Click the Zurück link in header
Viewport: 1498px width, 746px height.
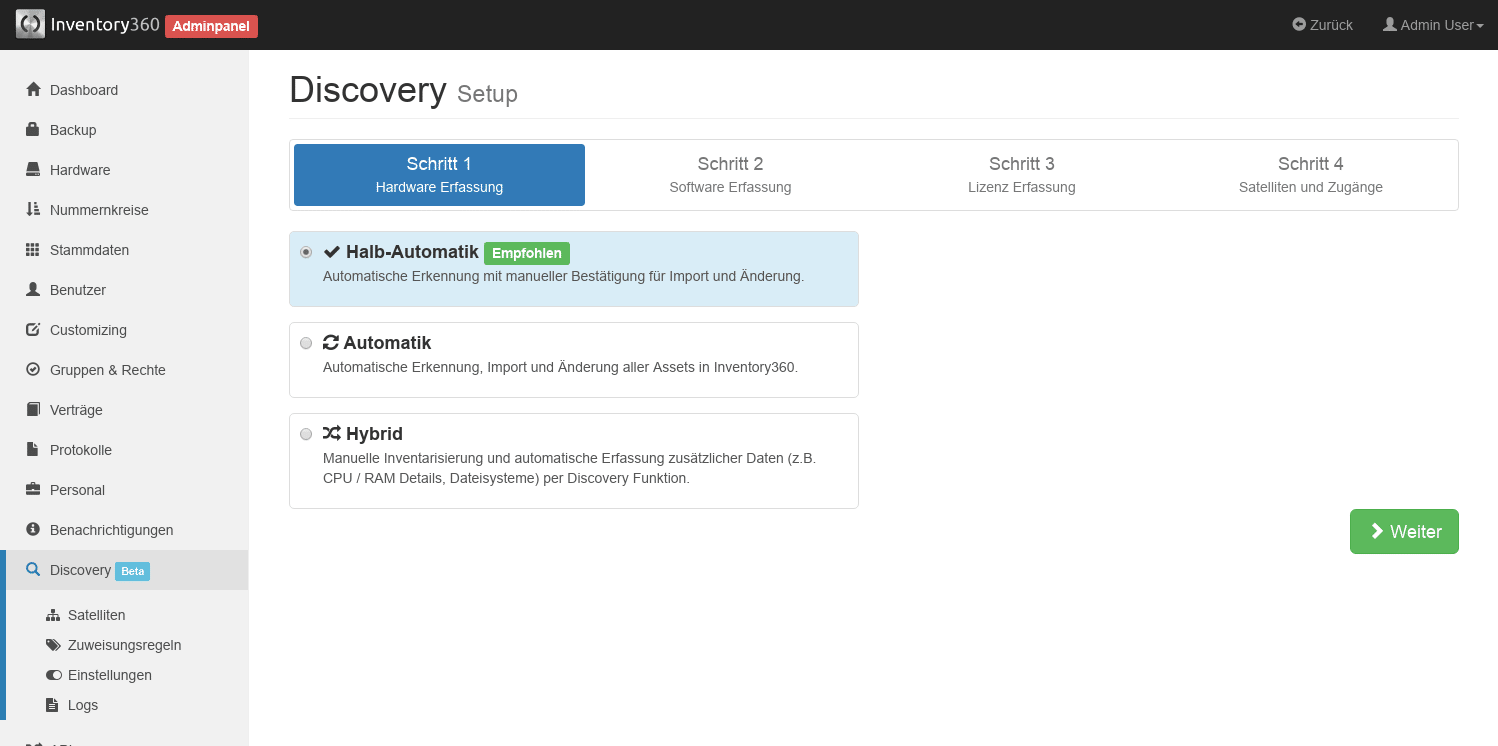1322,25
